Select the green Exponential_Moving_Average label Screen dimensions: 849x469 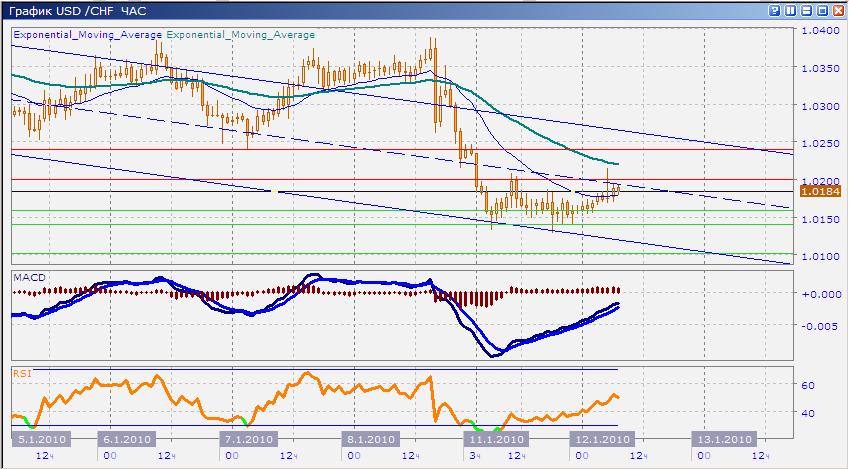tap(241, 34)
